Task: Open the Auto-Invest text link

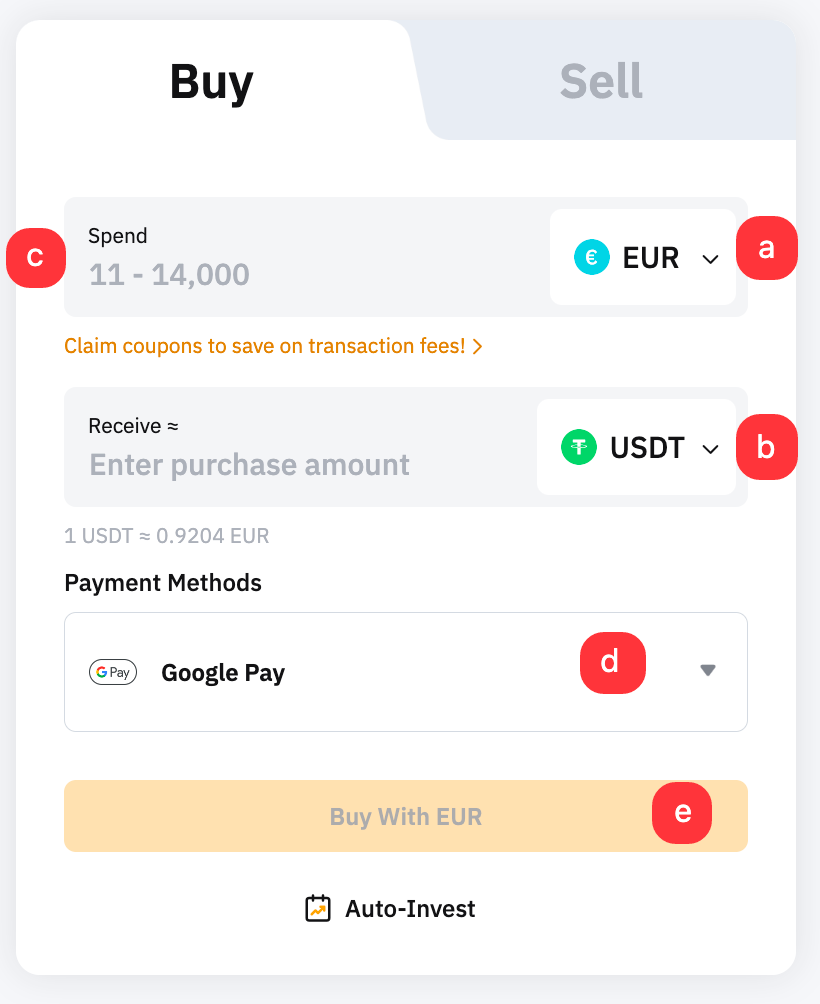Action: click(410, 908)
